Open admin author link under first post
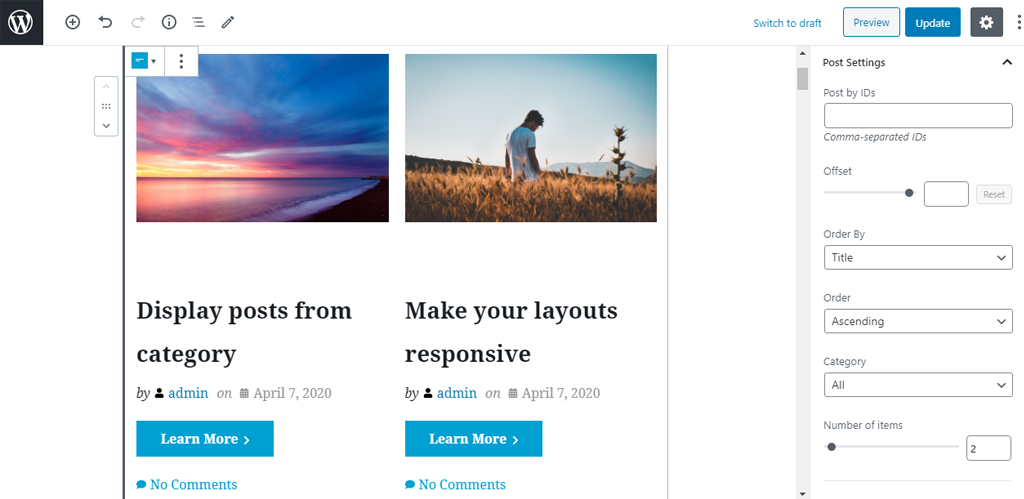1024x499 pixels. (x=188, y=393)
